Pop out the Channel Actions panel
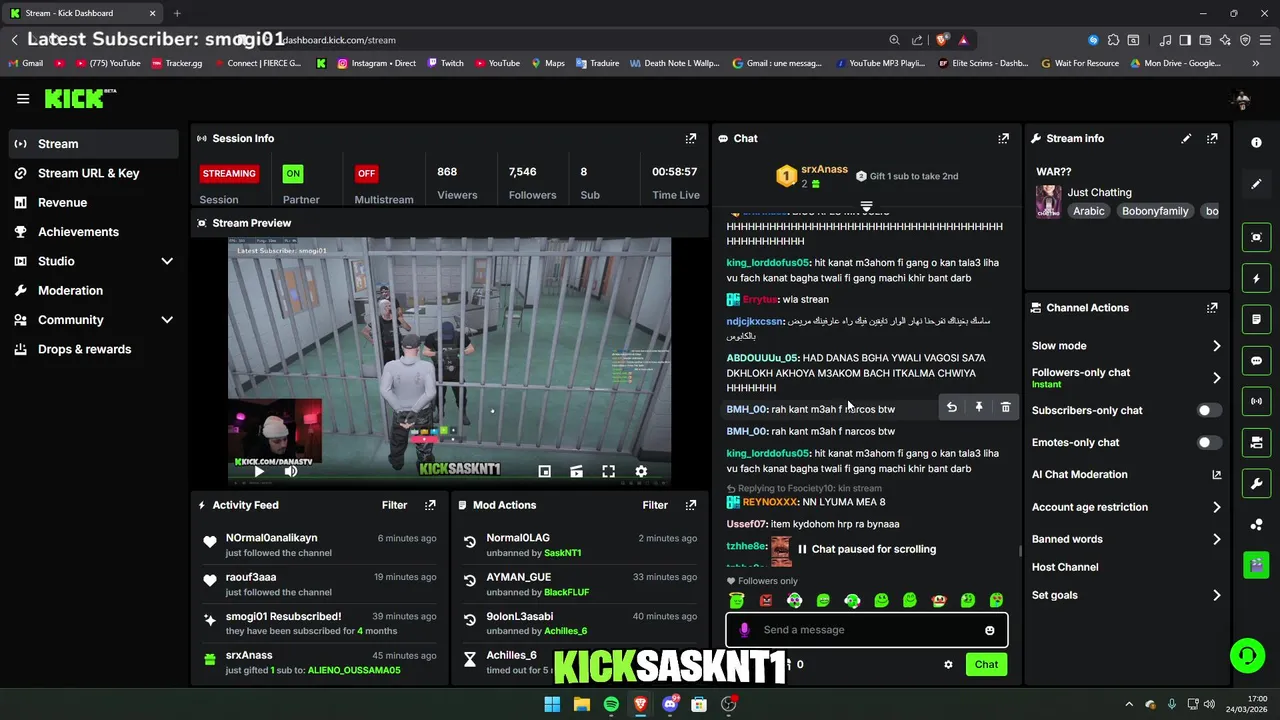The image size is (1280, 720). pos(1212,308)
